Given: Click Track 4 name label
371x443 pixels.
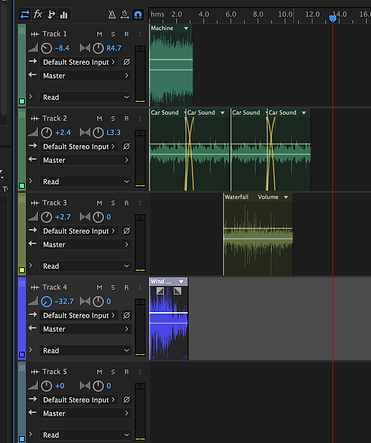Looking at the screenshot, I should point(54,287).
